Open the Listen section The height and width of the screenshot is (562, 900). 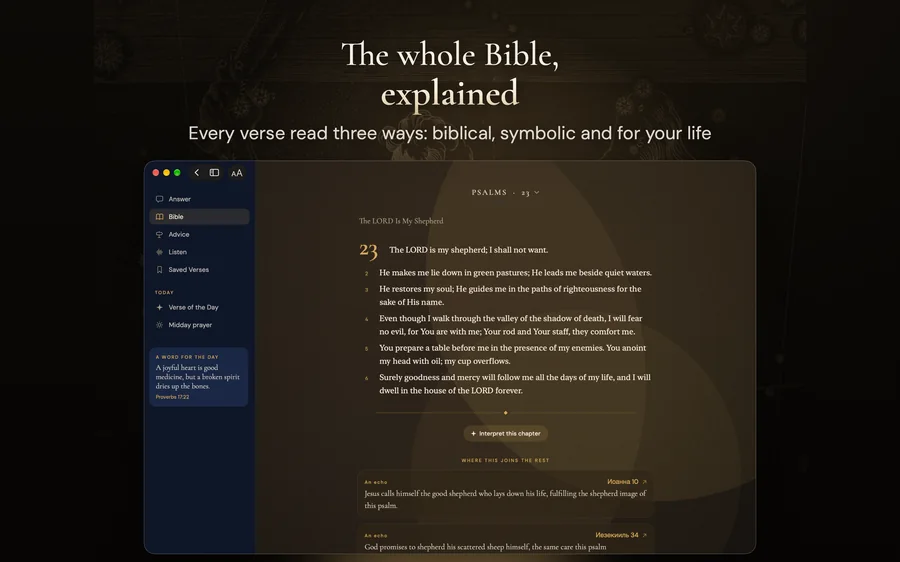pyautogui.click(x=199, y=252)
